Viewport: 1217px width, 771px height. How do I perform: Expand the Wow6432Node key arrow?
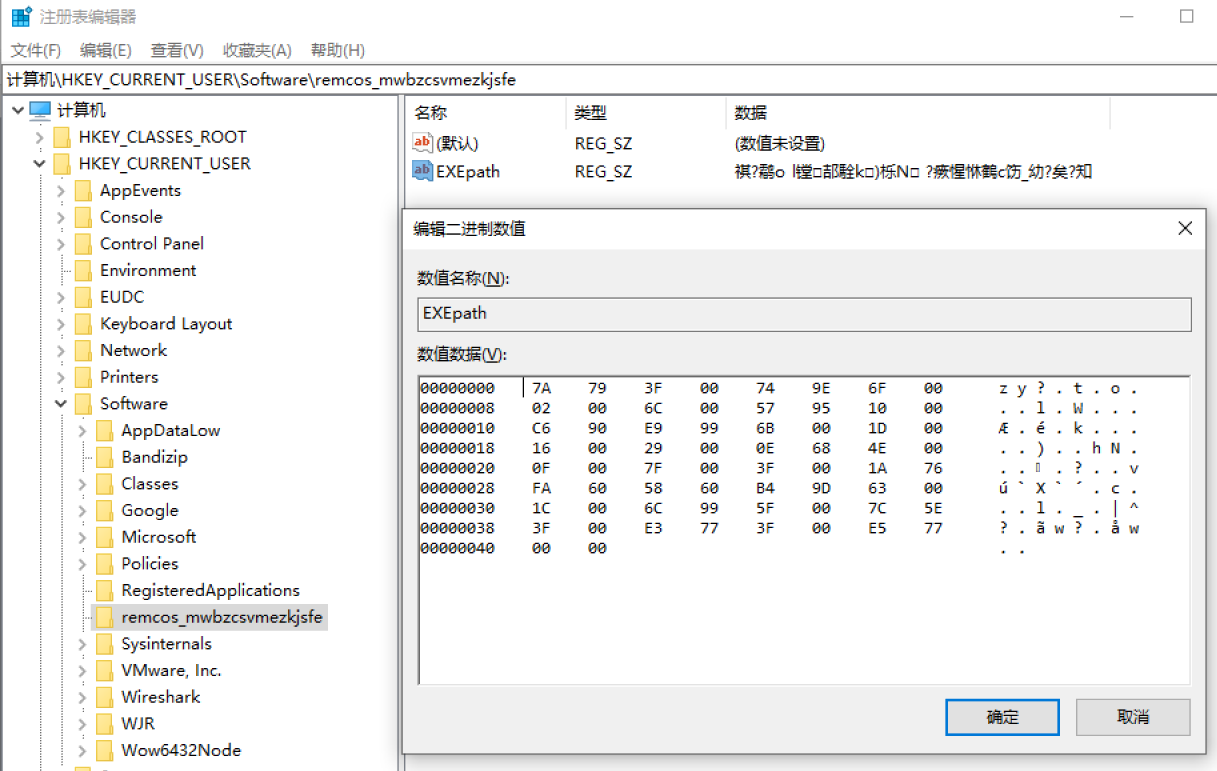coord(83,750)
